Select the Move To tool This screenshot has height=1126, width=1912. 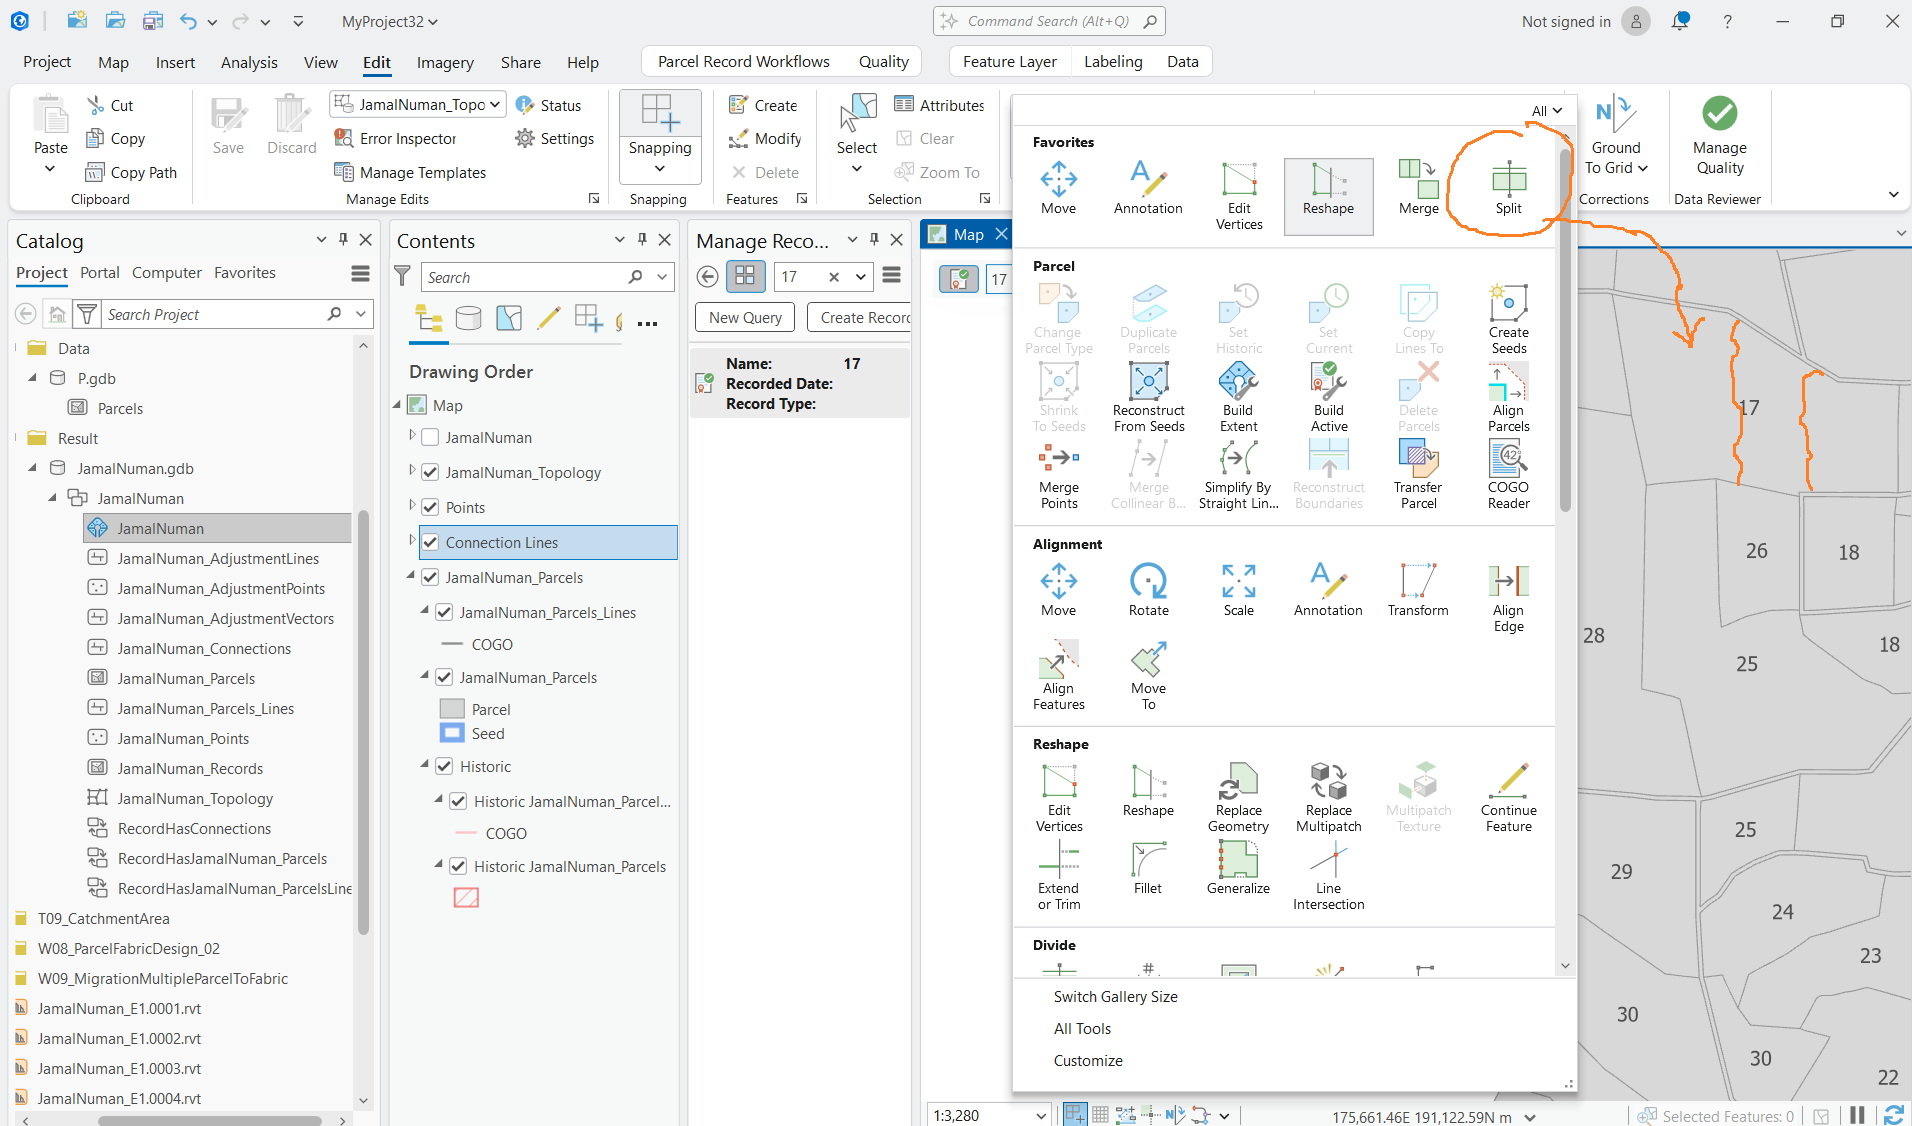tap(1148, 676)
